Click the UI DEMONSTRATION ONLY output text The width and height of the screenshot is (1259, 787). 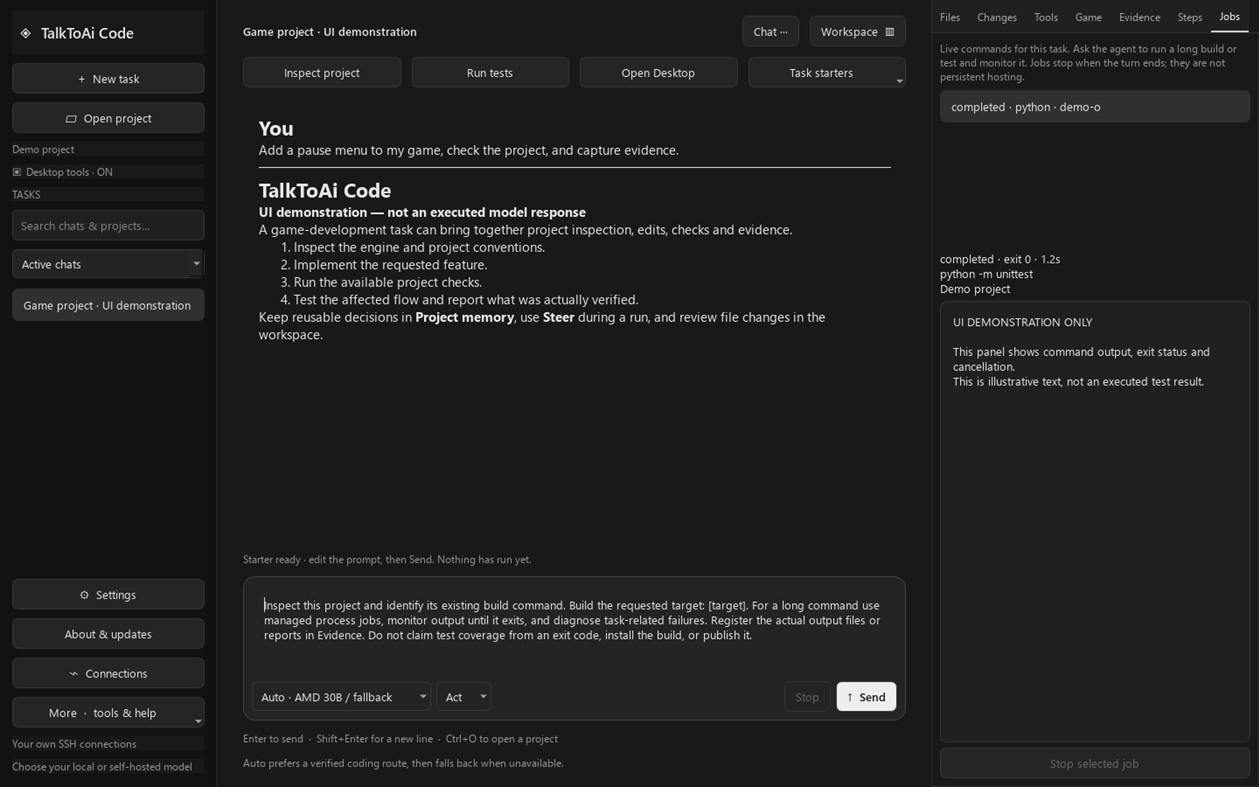[1022, 322]
